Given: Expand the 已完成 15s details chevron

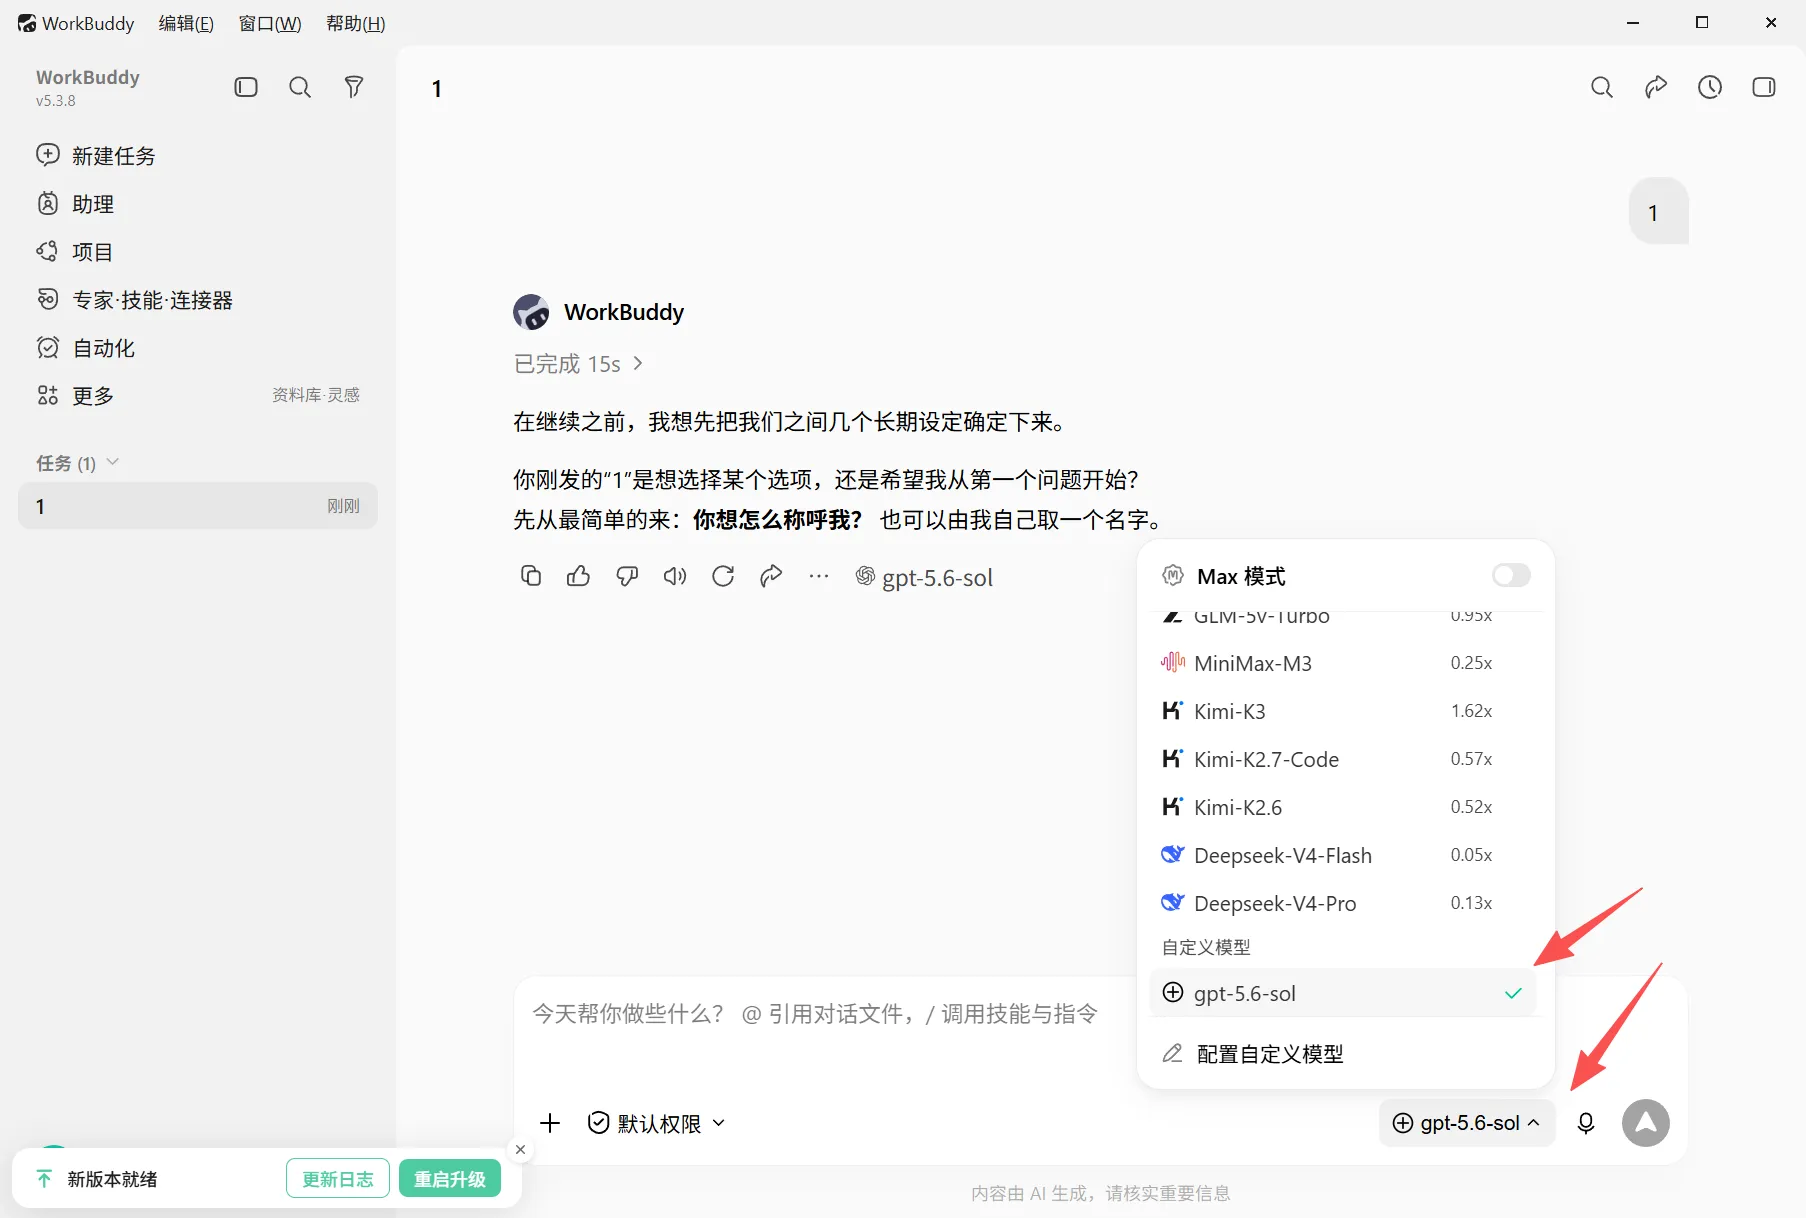Looking at the screenshot, I should (638, 363).
